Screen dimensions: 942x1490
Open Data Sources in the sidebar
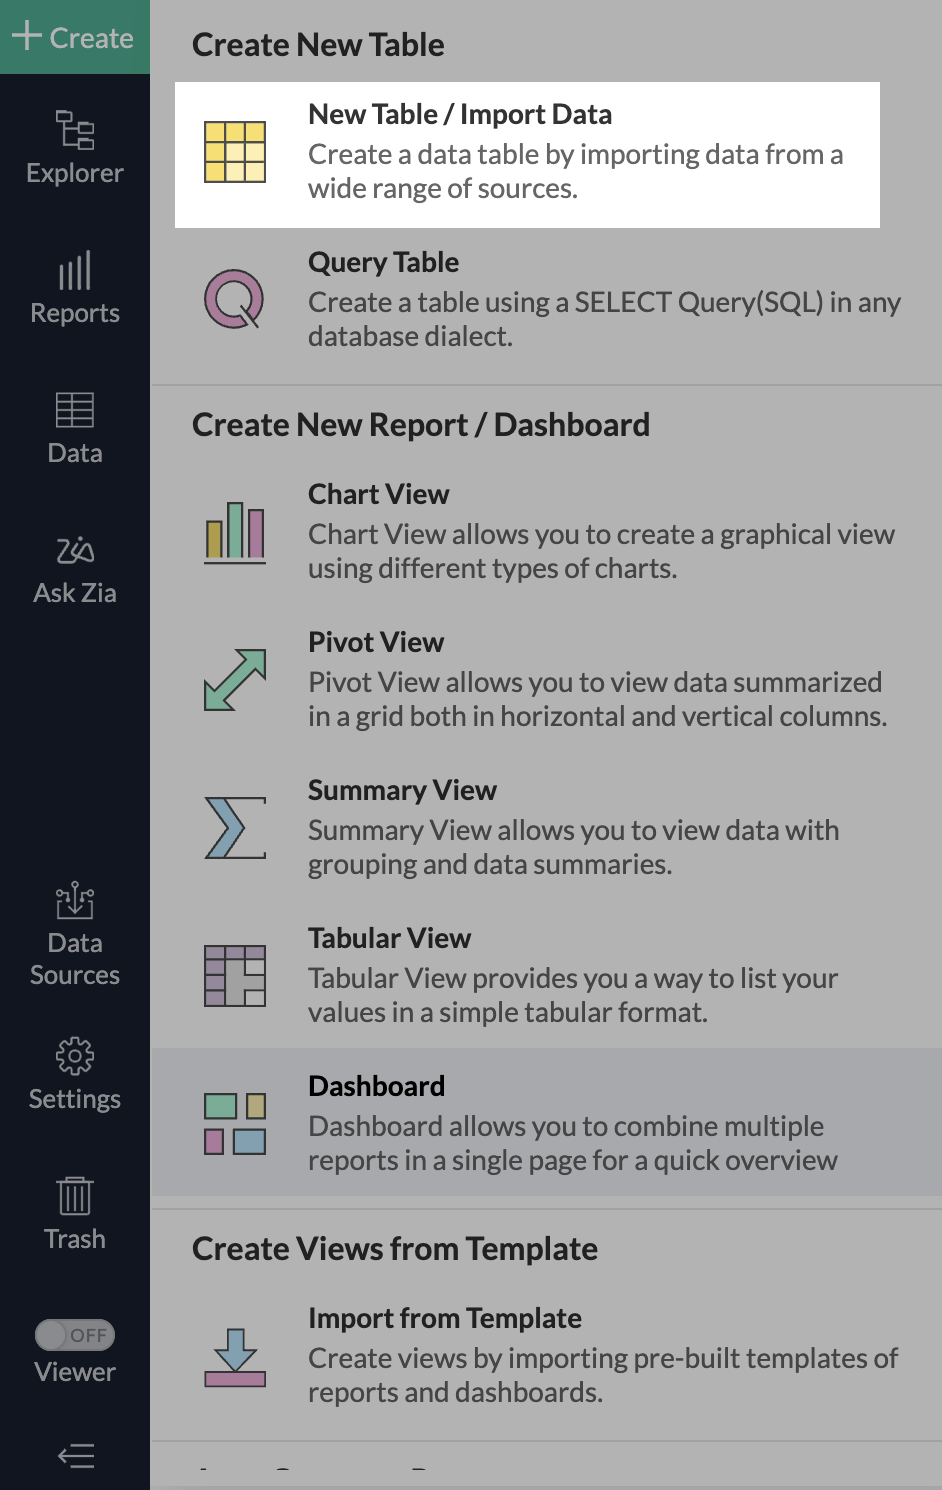[x=75, y=900]
